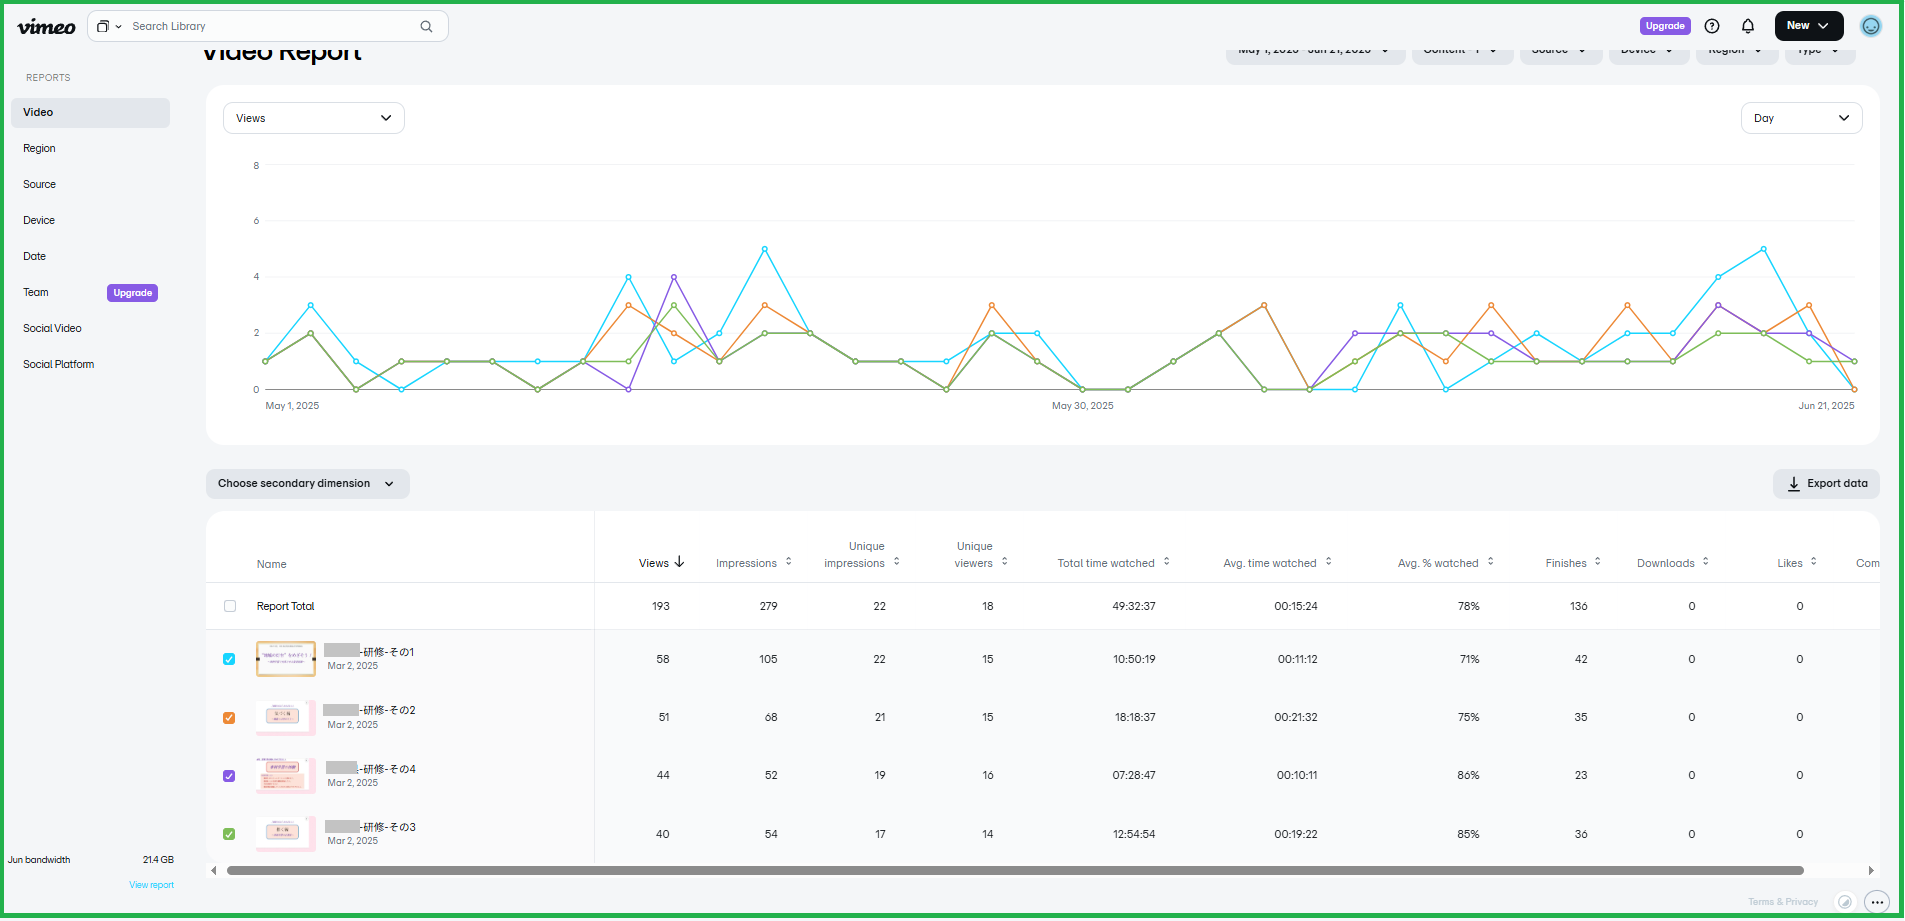Click Export data button
The height and width of the screenshot is (921, 1905).
coord(1826,484)
